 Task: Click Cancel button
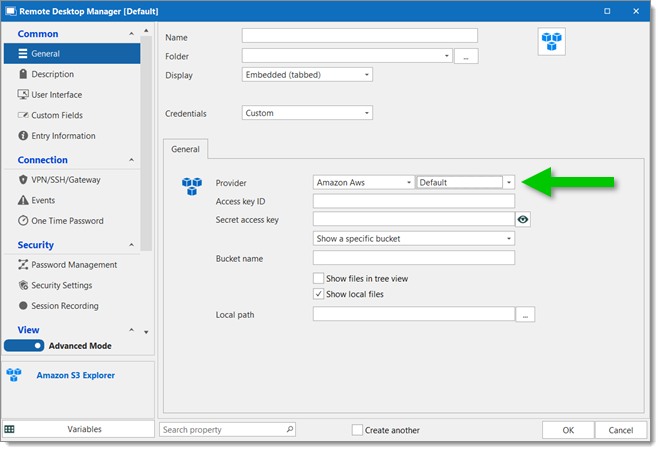click(x=621, y=430)
